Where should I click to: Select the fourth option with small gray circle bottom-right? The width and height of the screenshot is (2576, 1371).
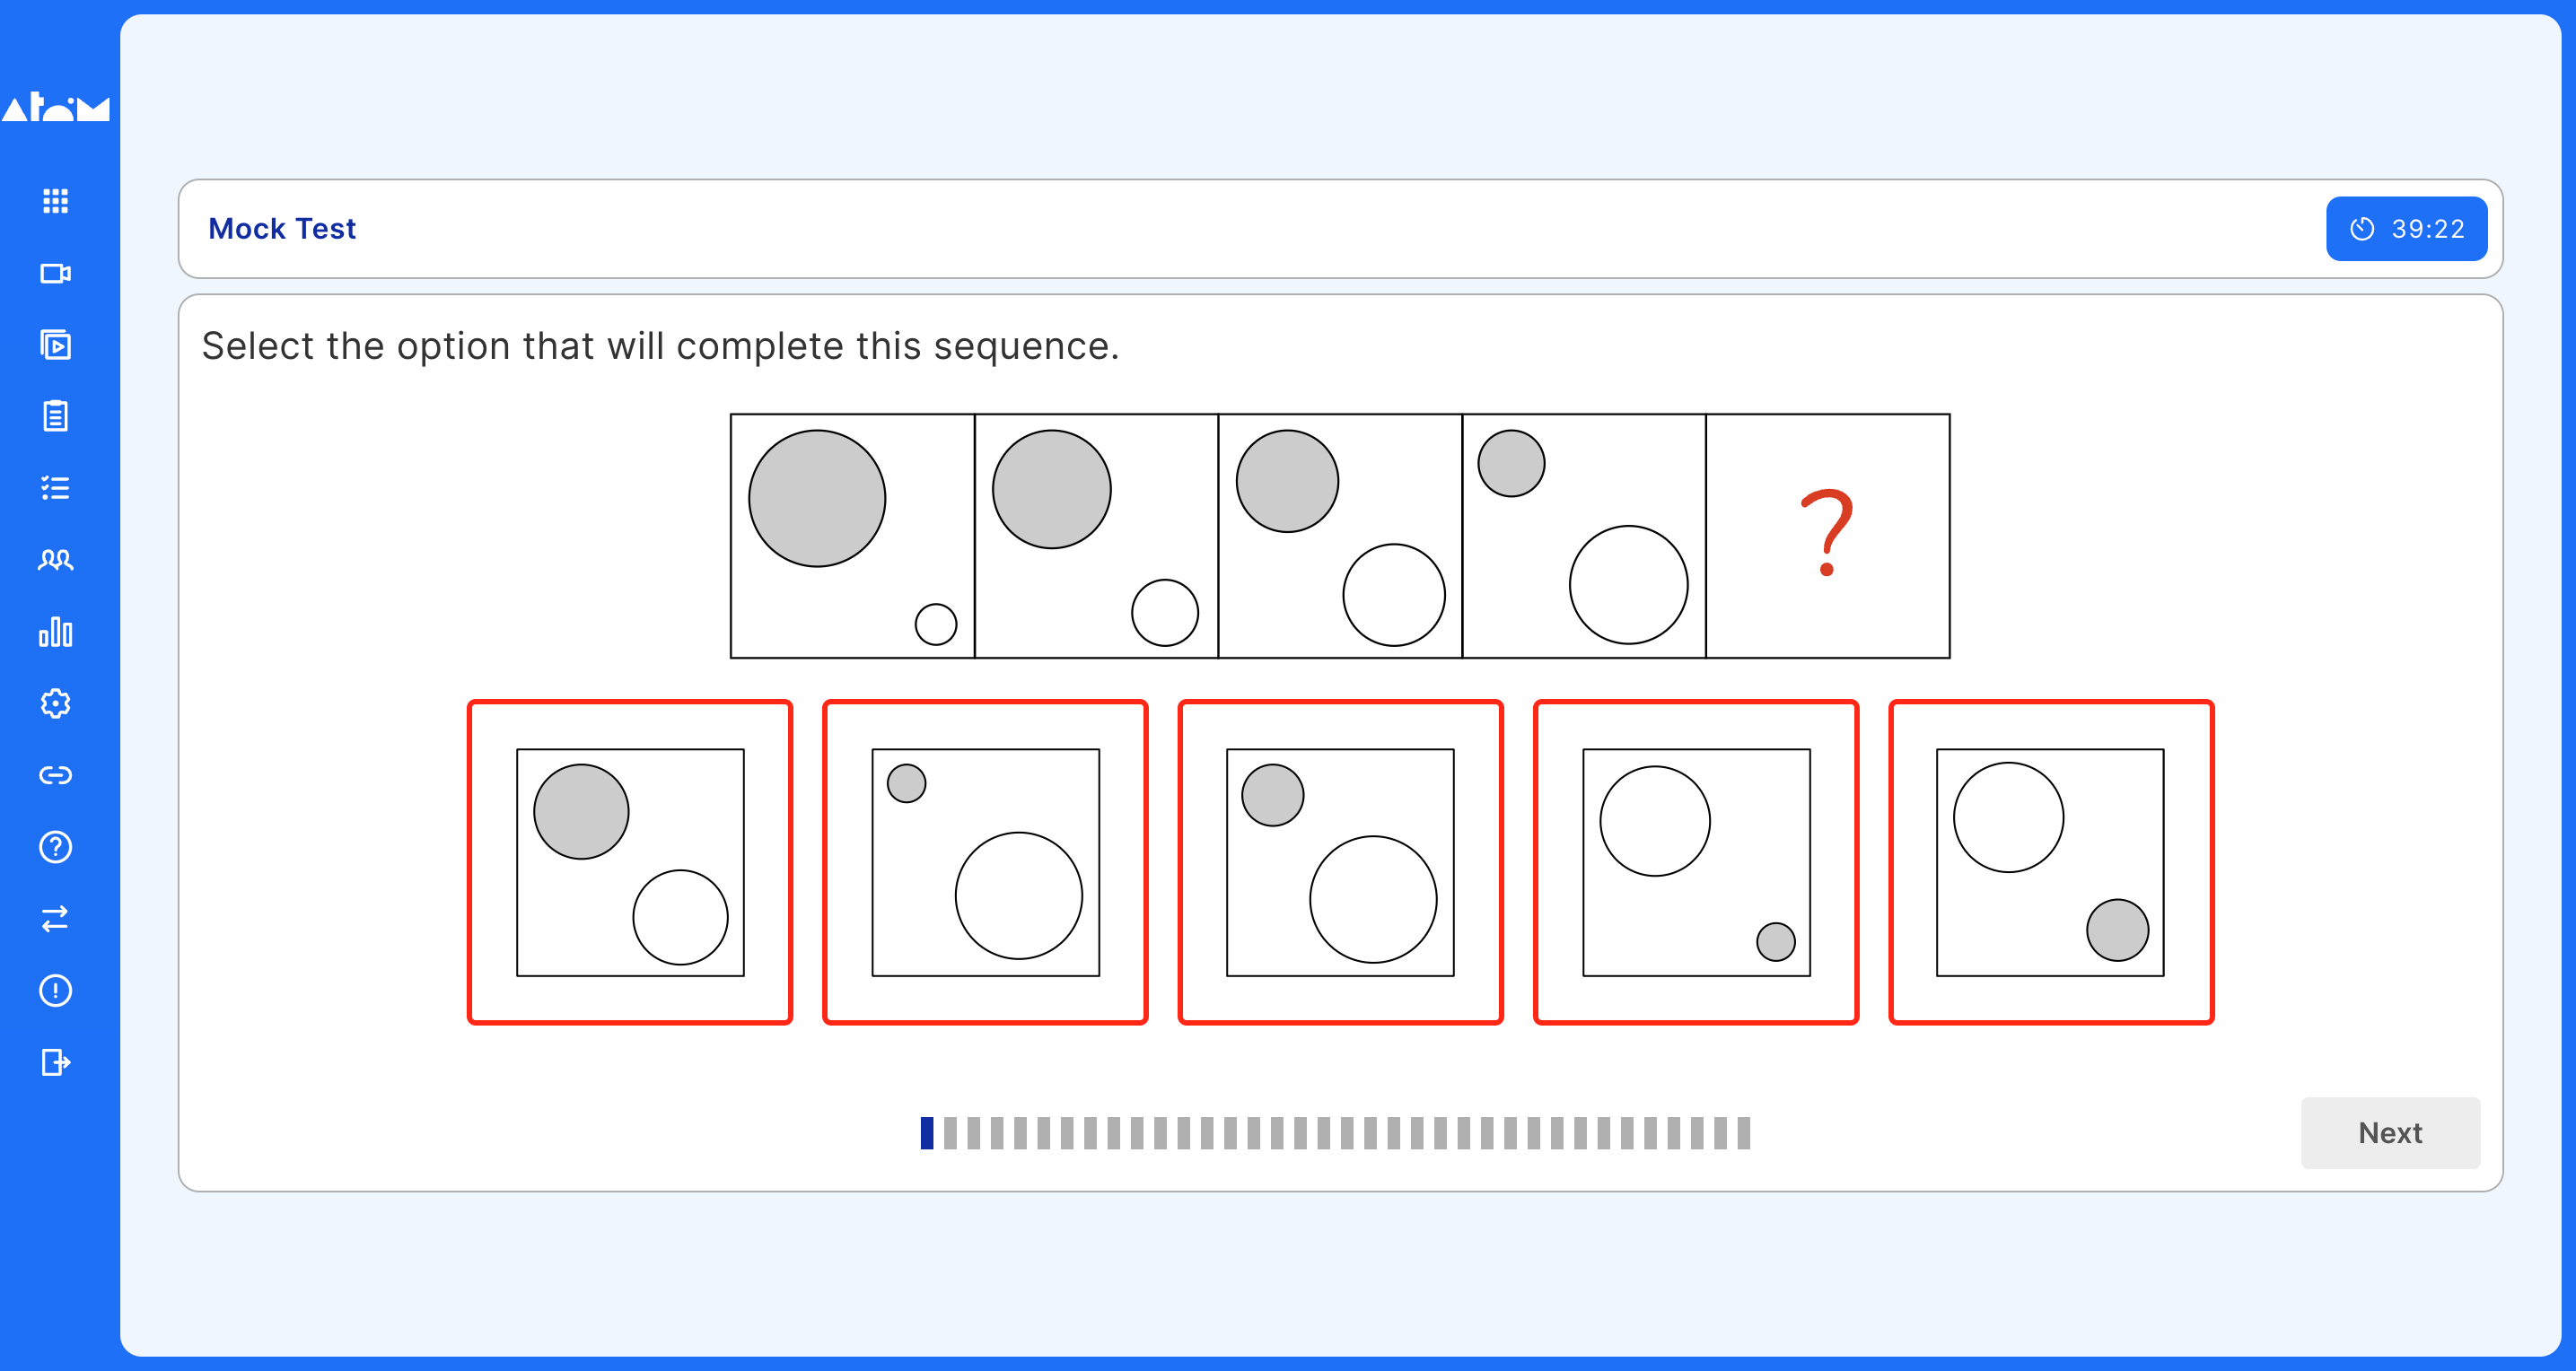tap(1696, 862)
